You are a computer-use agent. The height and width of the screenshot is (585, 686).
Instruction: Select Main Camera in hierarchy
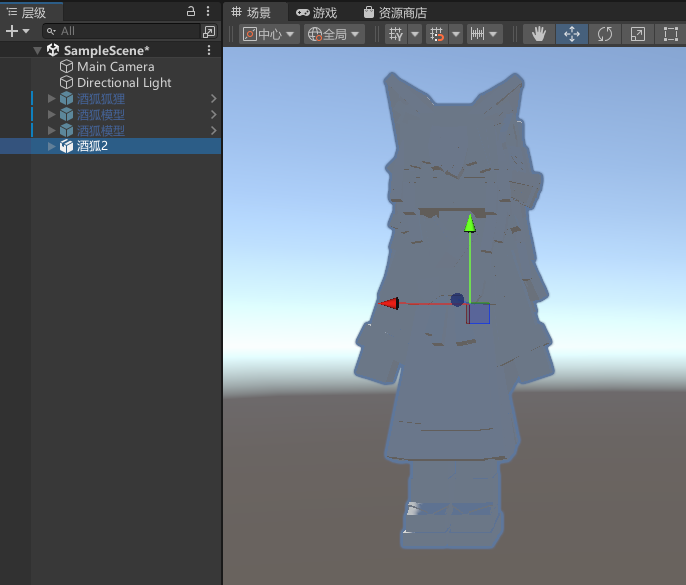pos(115,67)
